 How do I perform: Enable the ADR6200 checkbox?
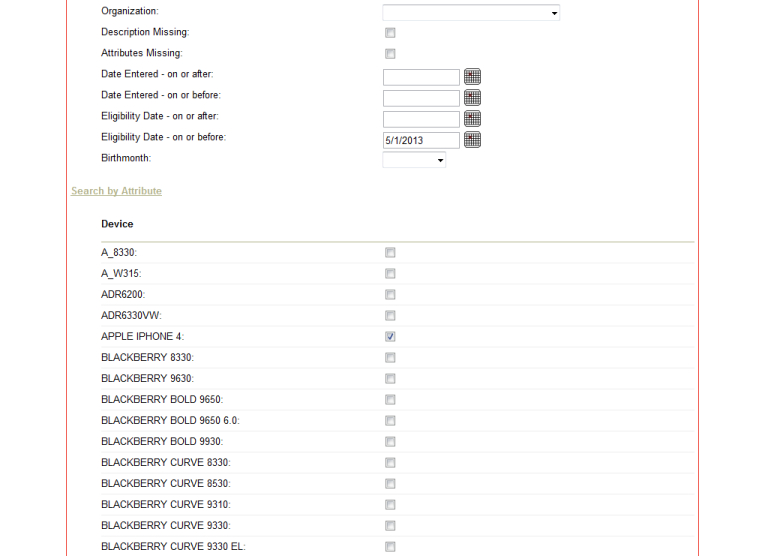tap(390, 295)
